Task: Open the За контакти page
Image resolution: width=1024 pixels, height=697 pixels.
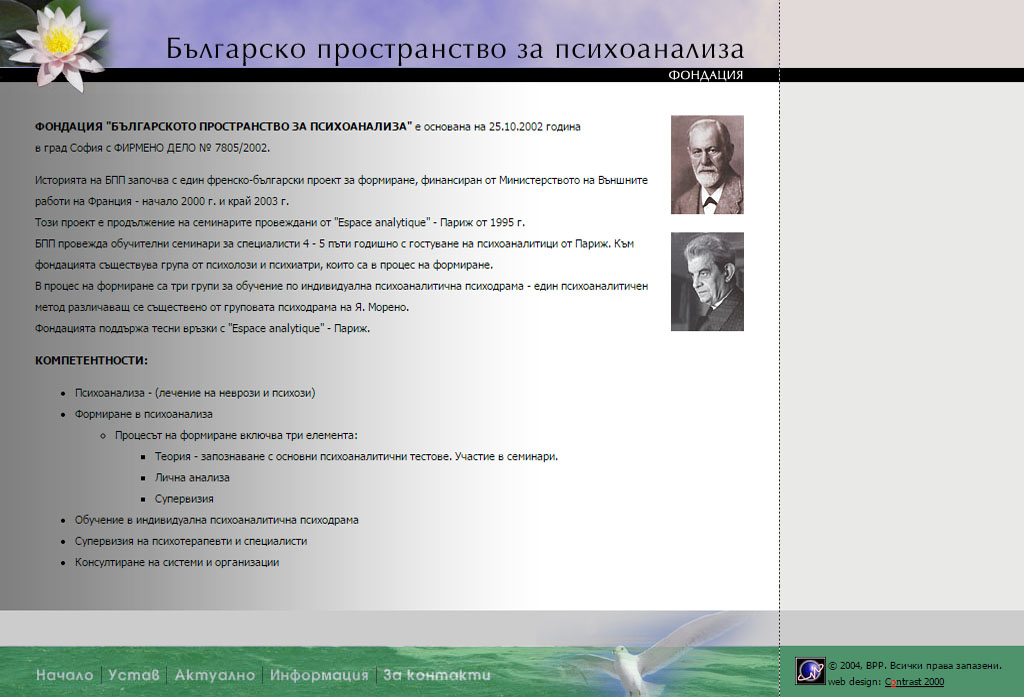Action: [437, 675]
